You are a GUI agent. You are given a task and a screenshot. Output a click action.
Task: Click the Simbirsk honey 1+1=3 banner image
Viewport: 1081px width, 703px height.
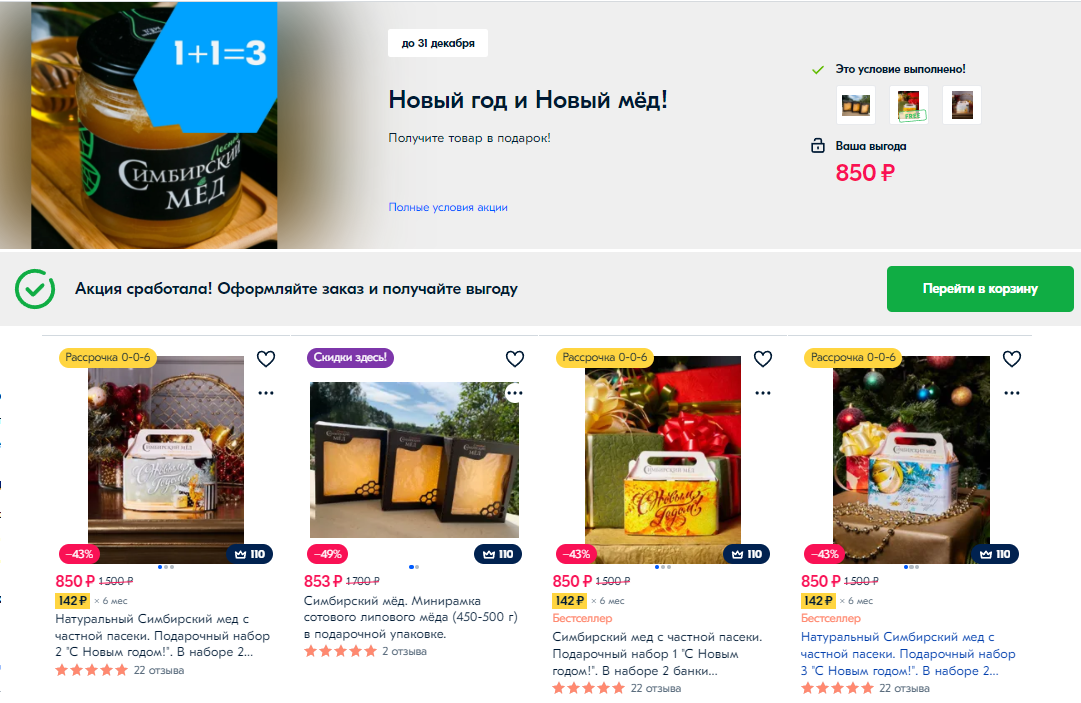coord(154,125)
